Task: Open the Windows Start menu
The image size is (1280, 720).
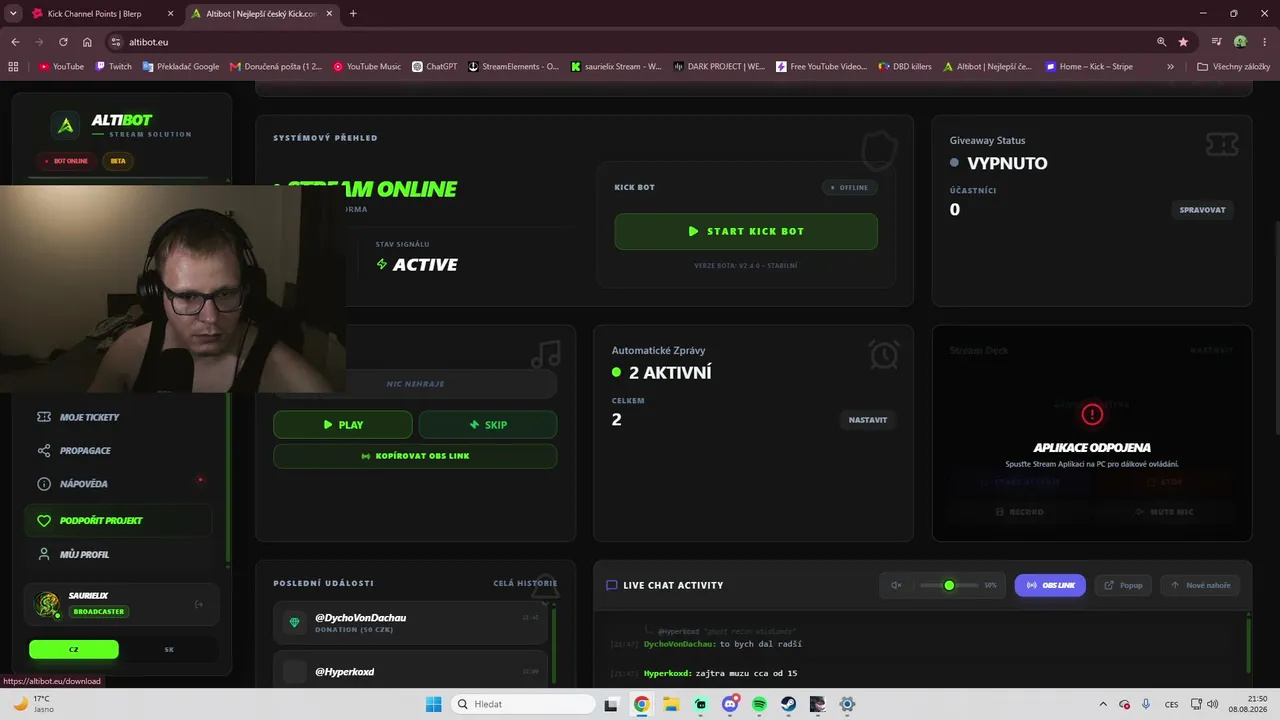Action: (433, 704)
